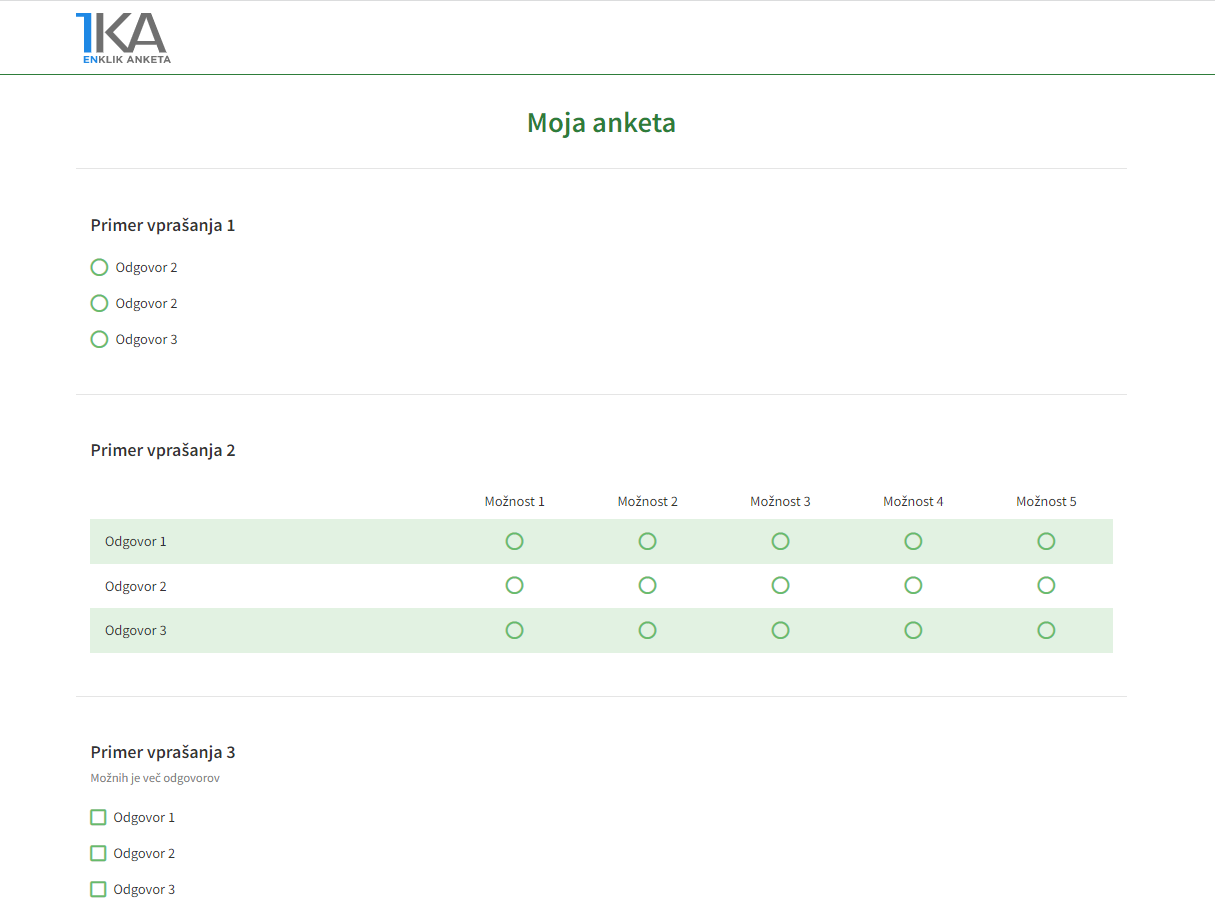Click the Odgovor 3 label text in question 1
Image resolution: width=1215 pixels, height=911 pixels.
(x=147, y=339)
